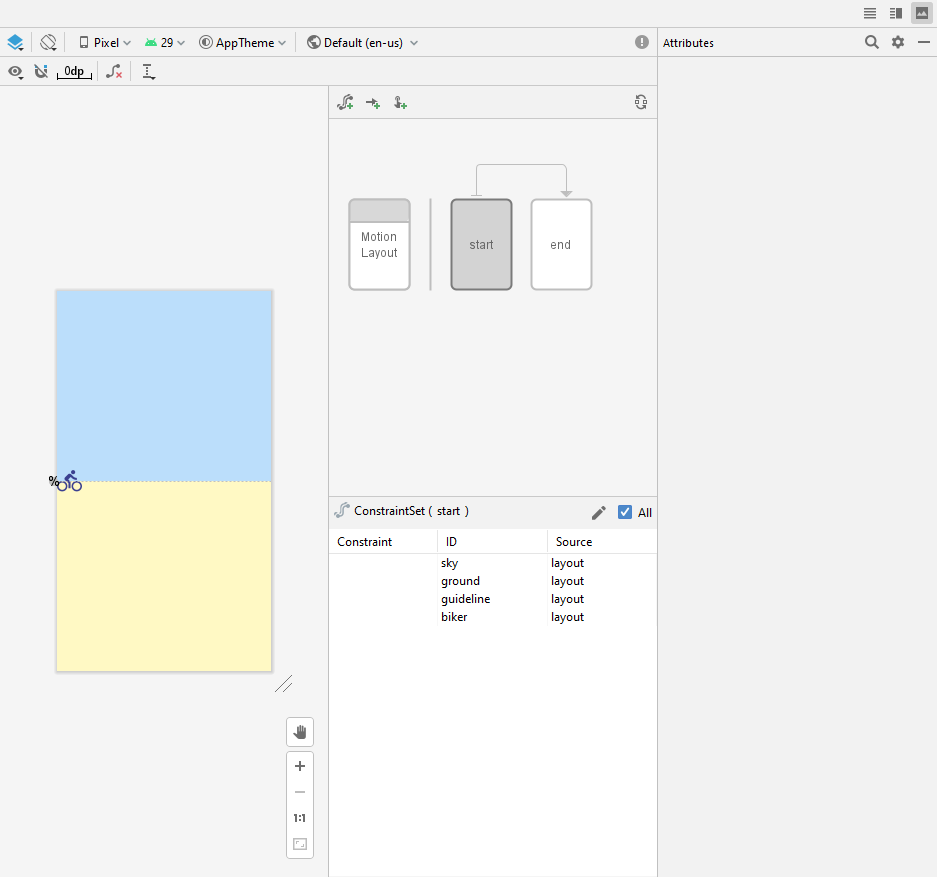Uncheck the All checkbox

[x=625, y=512]
